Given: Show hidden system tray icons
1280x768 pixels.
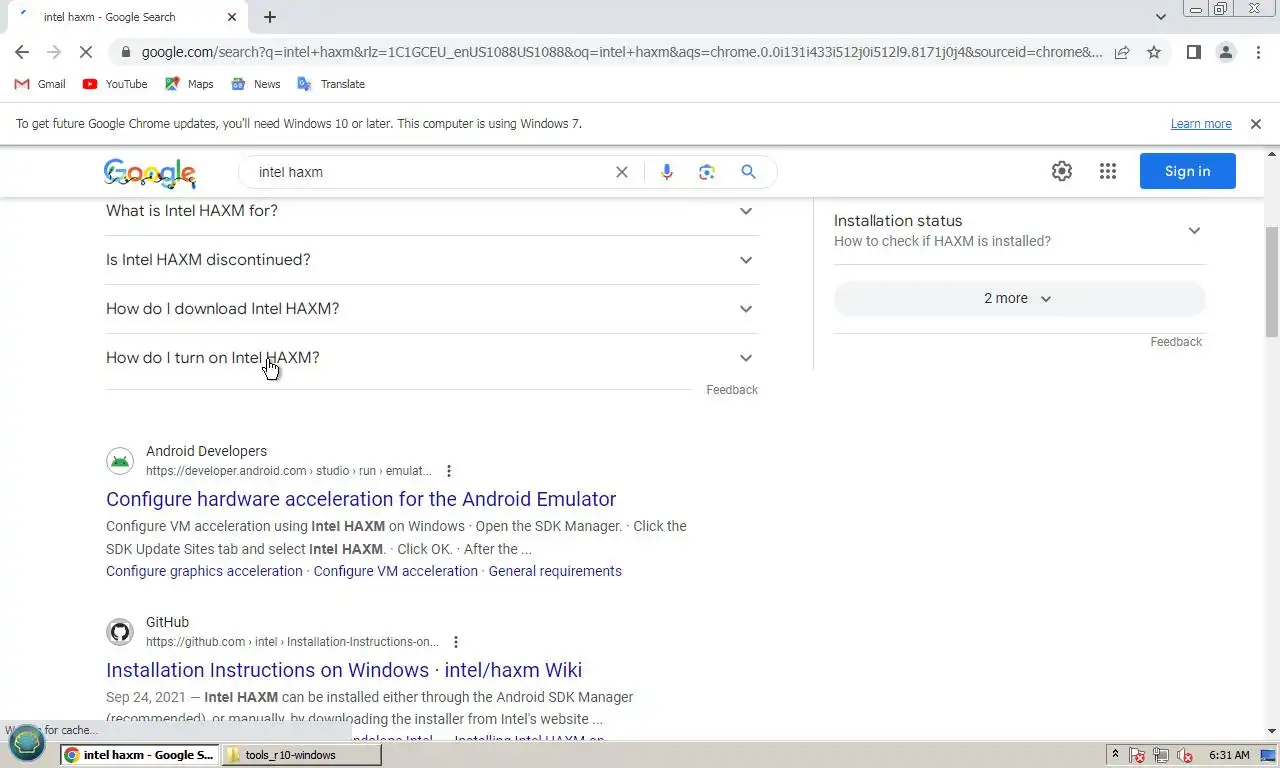Looking at the screenshot, I should (1115, 755).
